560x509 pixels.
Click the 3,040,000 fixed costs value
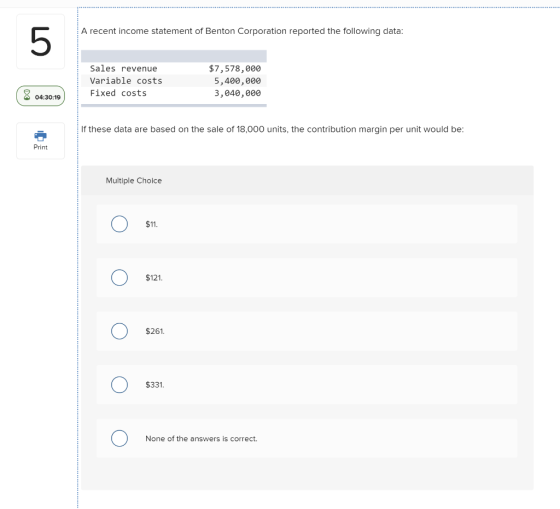238,93
